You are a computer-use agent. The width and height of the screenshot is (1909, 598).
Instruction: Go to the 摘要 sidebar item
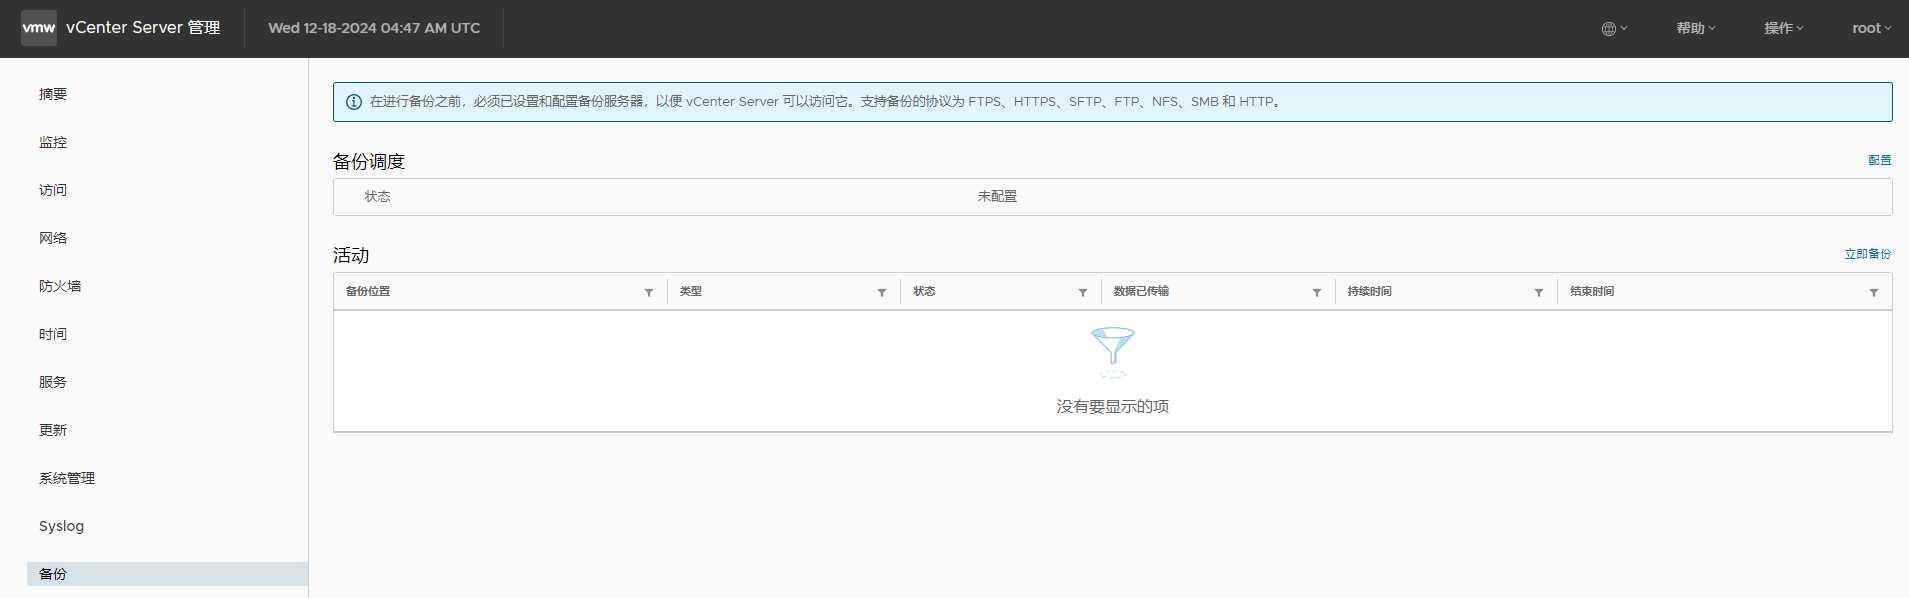point(53,94)
